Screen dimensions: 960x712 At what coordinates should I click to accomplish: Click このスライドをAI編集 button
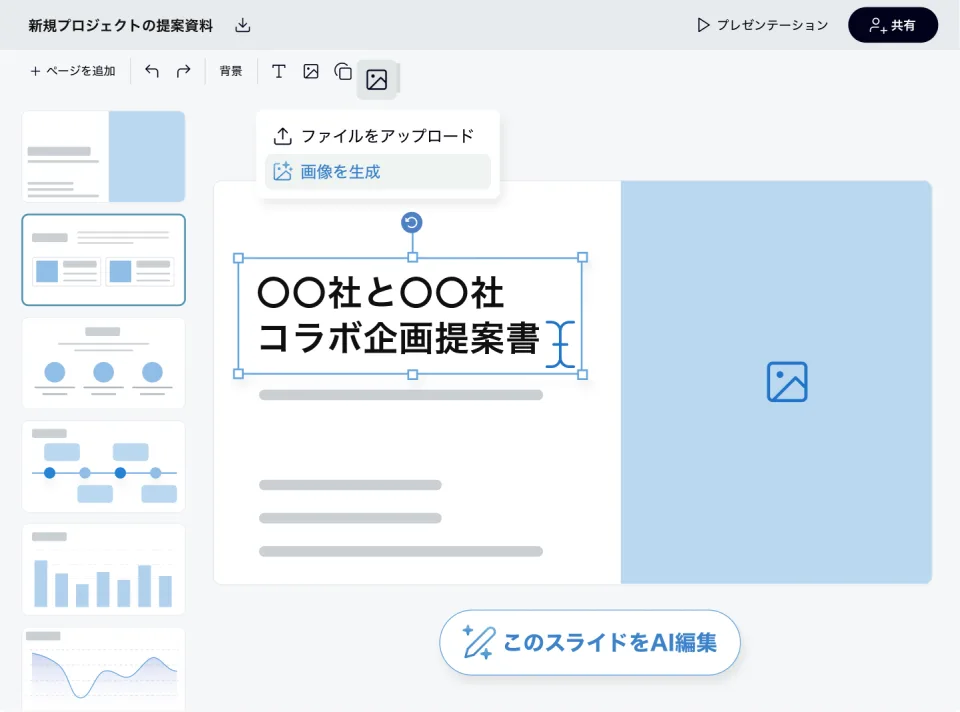click(x=590, y=643)
